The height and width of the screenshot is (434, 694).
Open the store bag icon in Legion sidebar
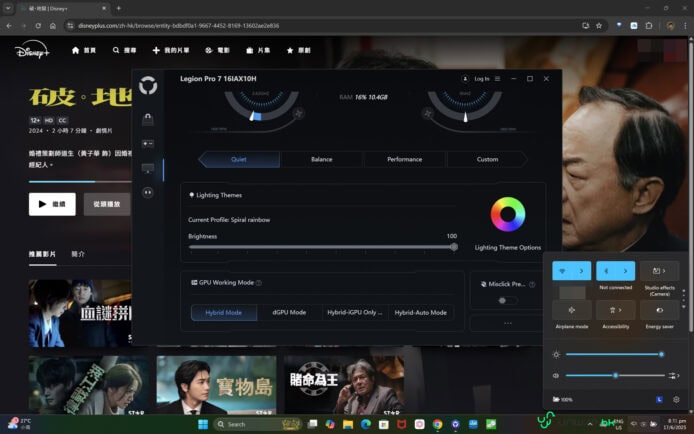point(148,119)
